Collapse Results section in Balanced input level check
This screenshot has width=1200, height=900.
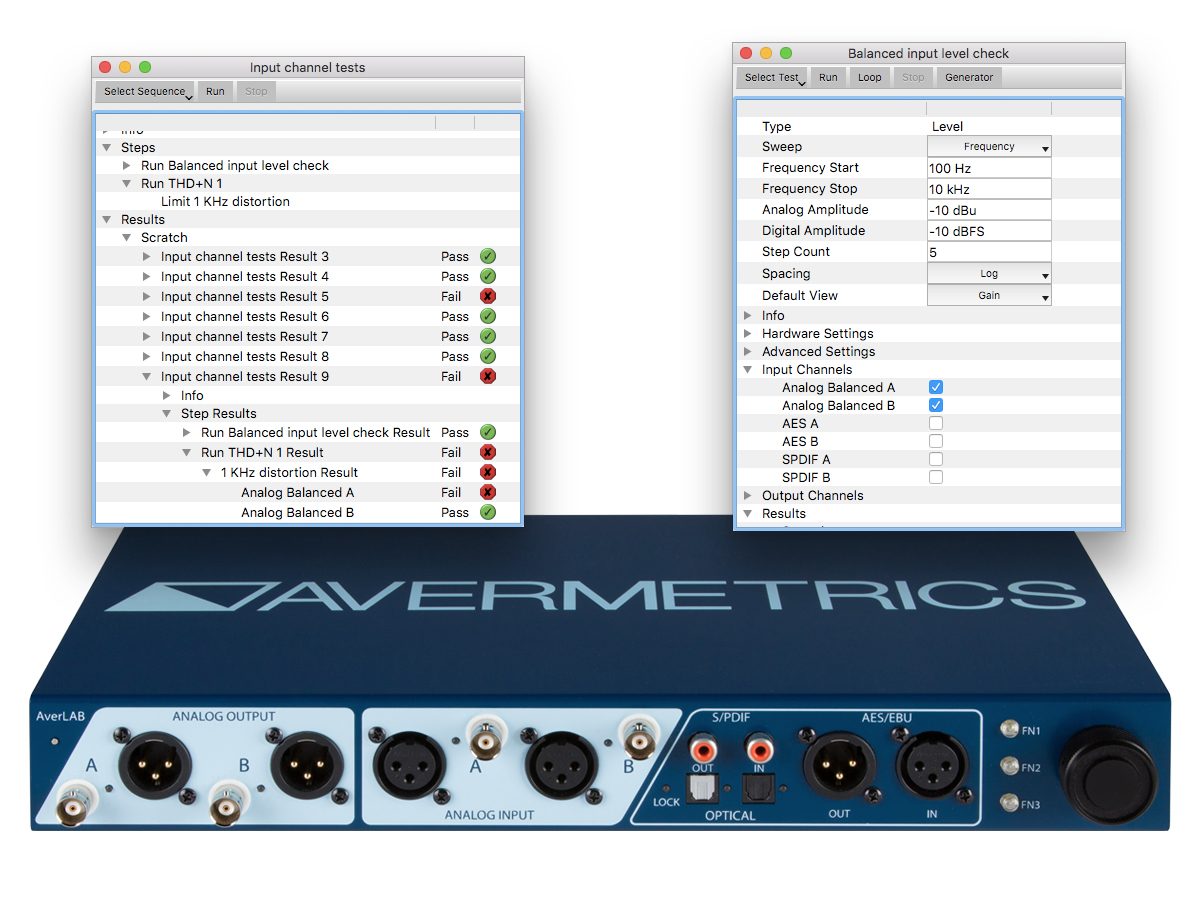[748, 514]
